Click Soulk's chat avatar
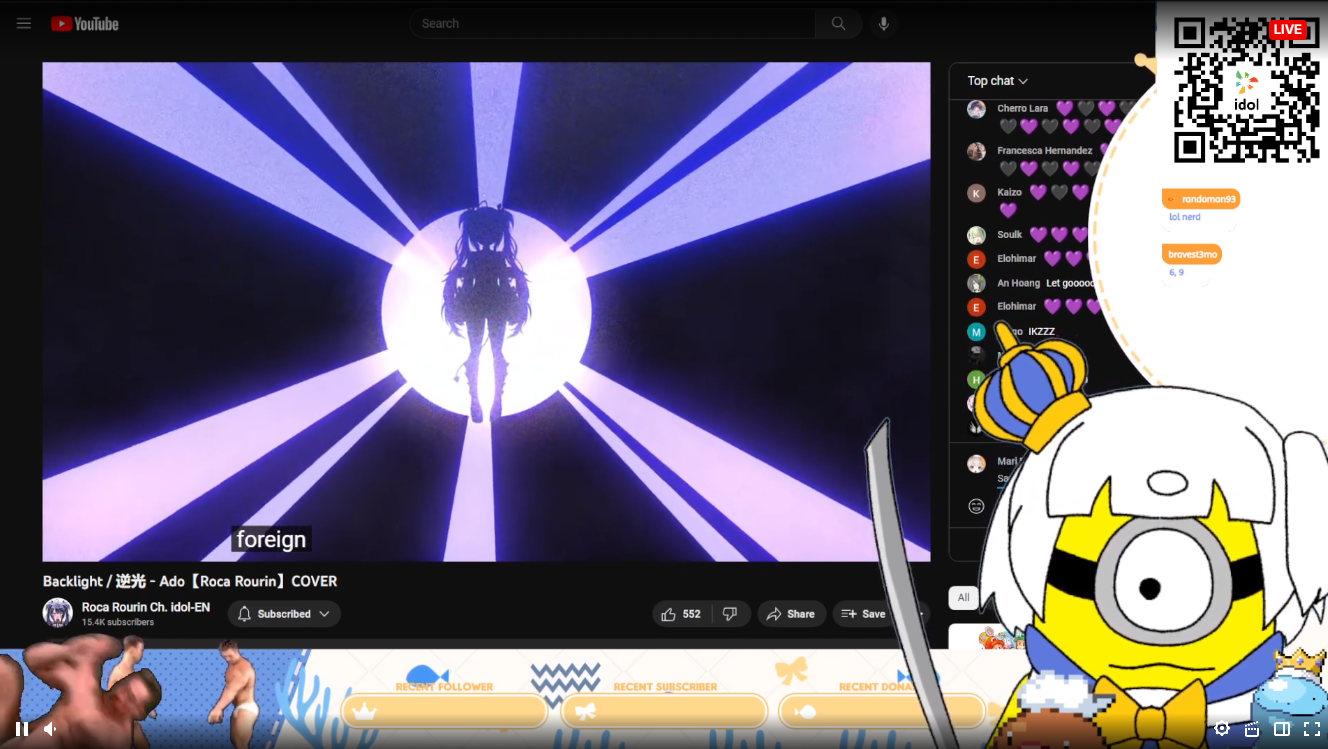The width and height of the screenshot is (1328, 749). coord(977,235)
